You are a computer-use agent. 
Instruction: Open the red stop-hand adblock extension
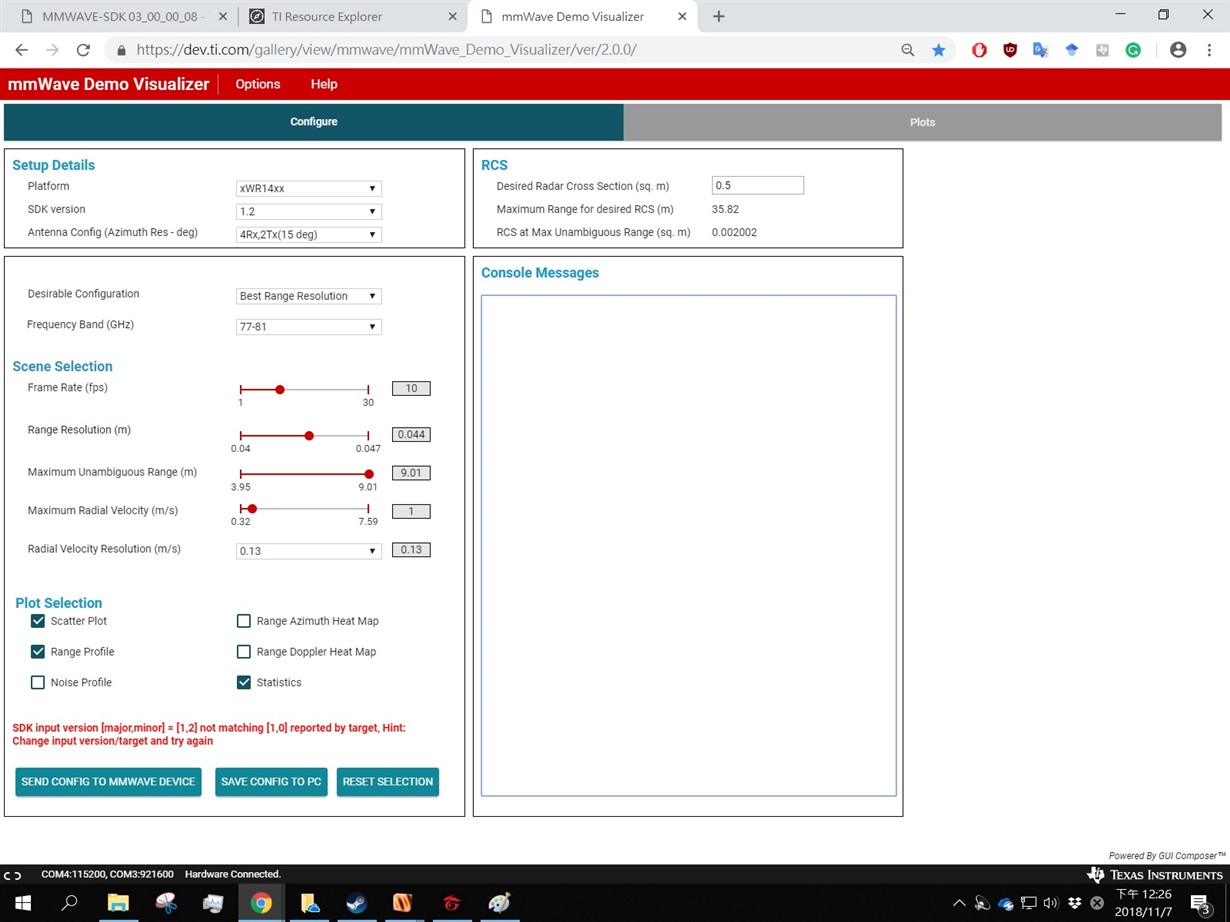(979, 50)
